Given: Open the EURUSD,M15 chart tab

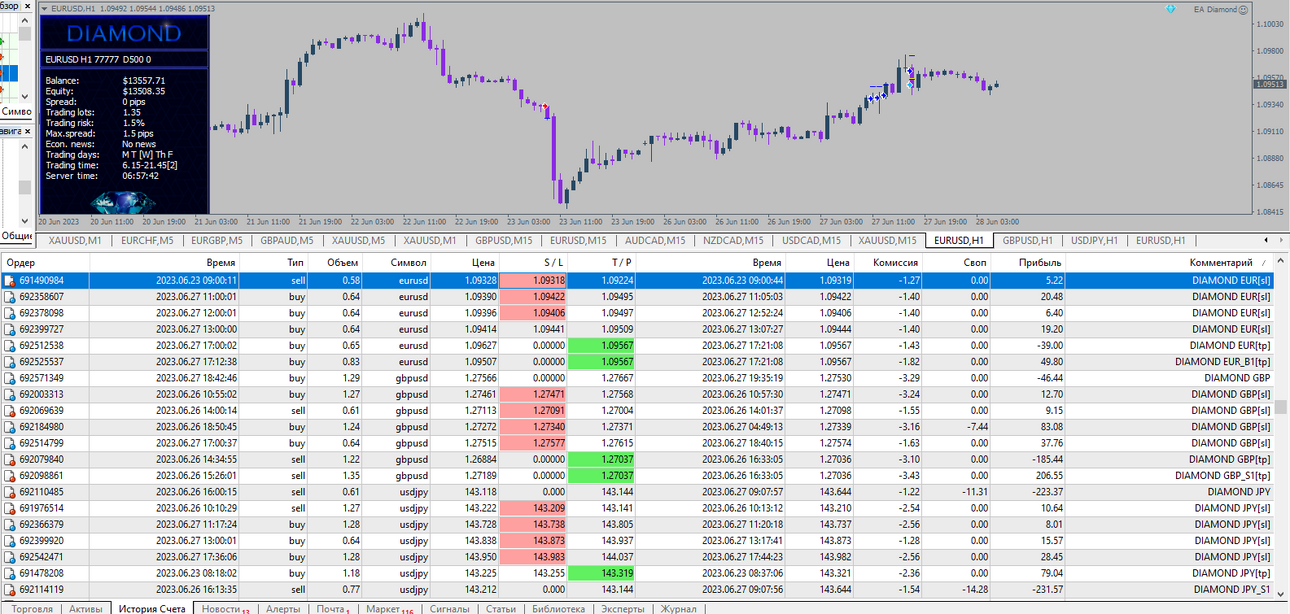Looking at the screenshot, I should pyautogui.click(x=578, y=240).
